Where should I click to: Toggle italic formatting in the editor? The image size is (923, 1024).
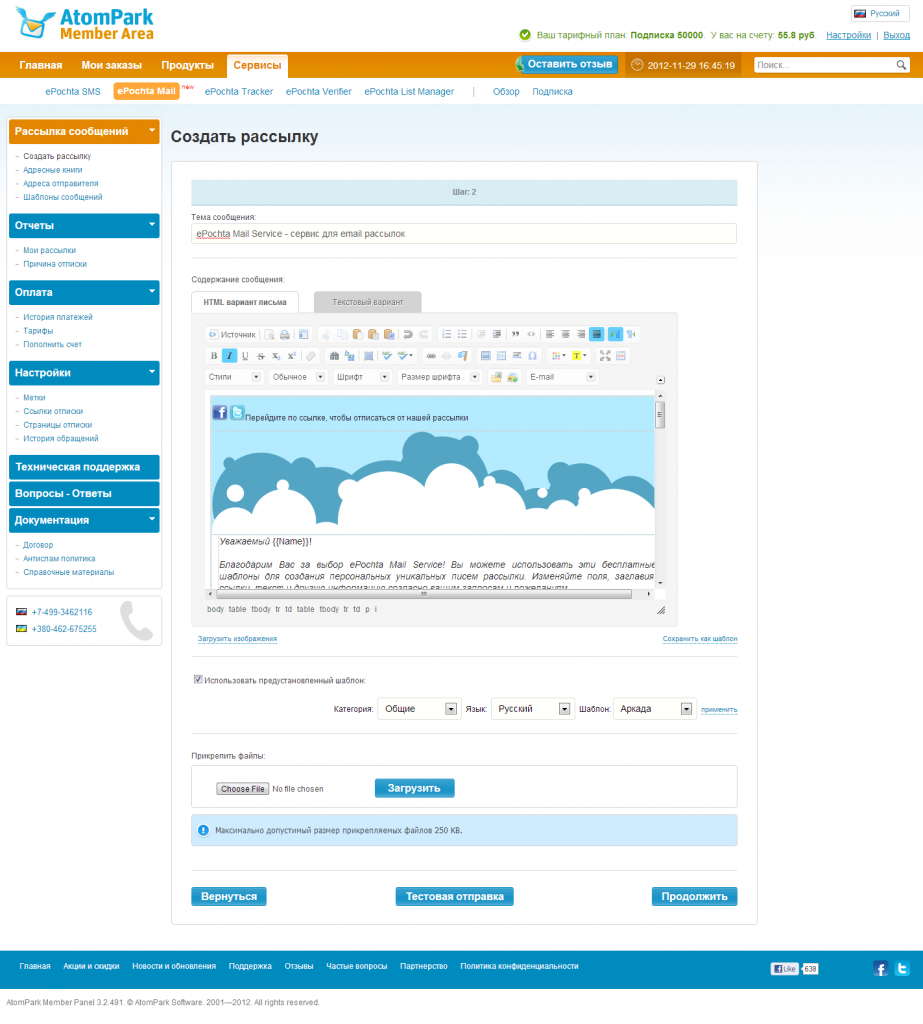[229, 356]
